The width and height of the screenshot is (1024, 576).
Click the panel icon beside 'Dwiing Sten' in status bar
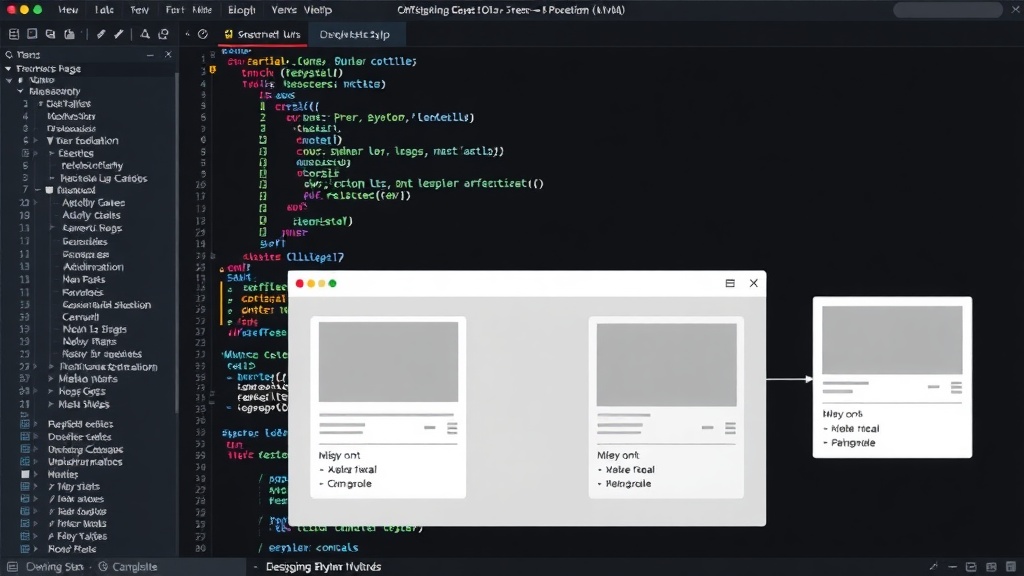pyautogui.click(x=12, y=567)
